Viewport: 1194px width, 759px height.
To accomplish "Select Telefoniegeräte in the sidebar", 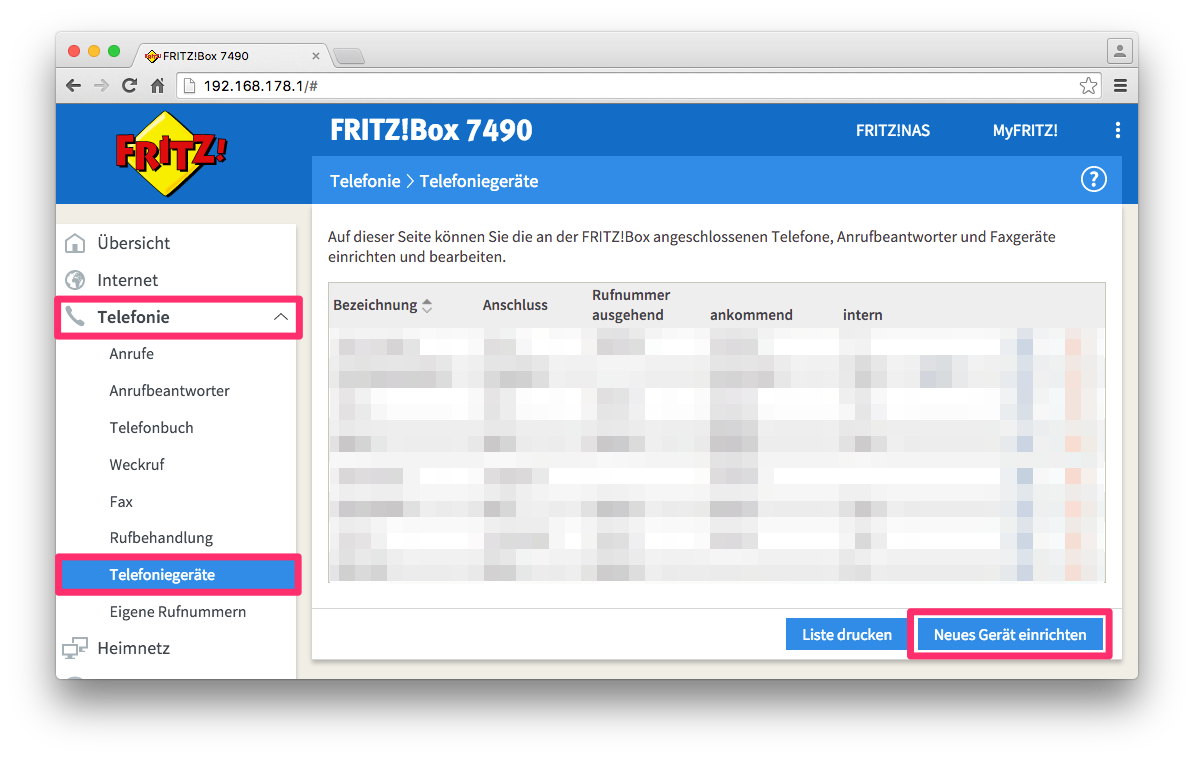I will pos(178,575).
